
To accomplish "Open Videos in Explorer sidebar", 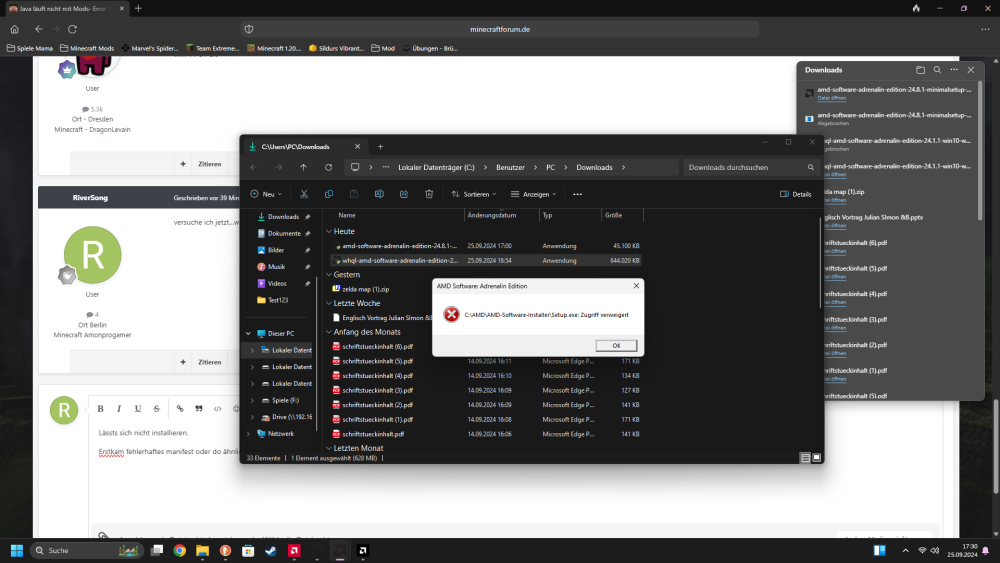I will [277, 283].
